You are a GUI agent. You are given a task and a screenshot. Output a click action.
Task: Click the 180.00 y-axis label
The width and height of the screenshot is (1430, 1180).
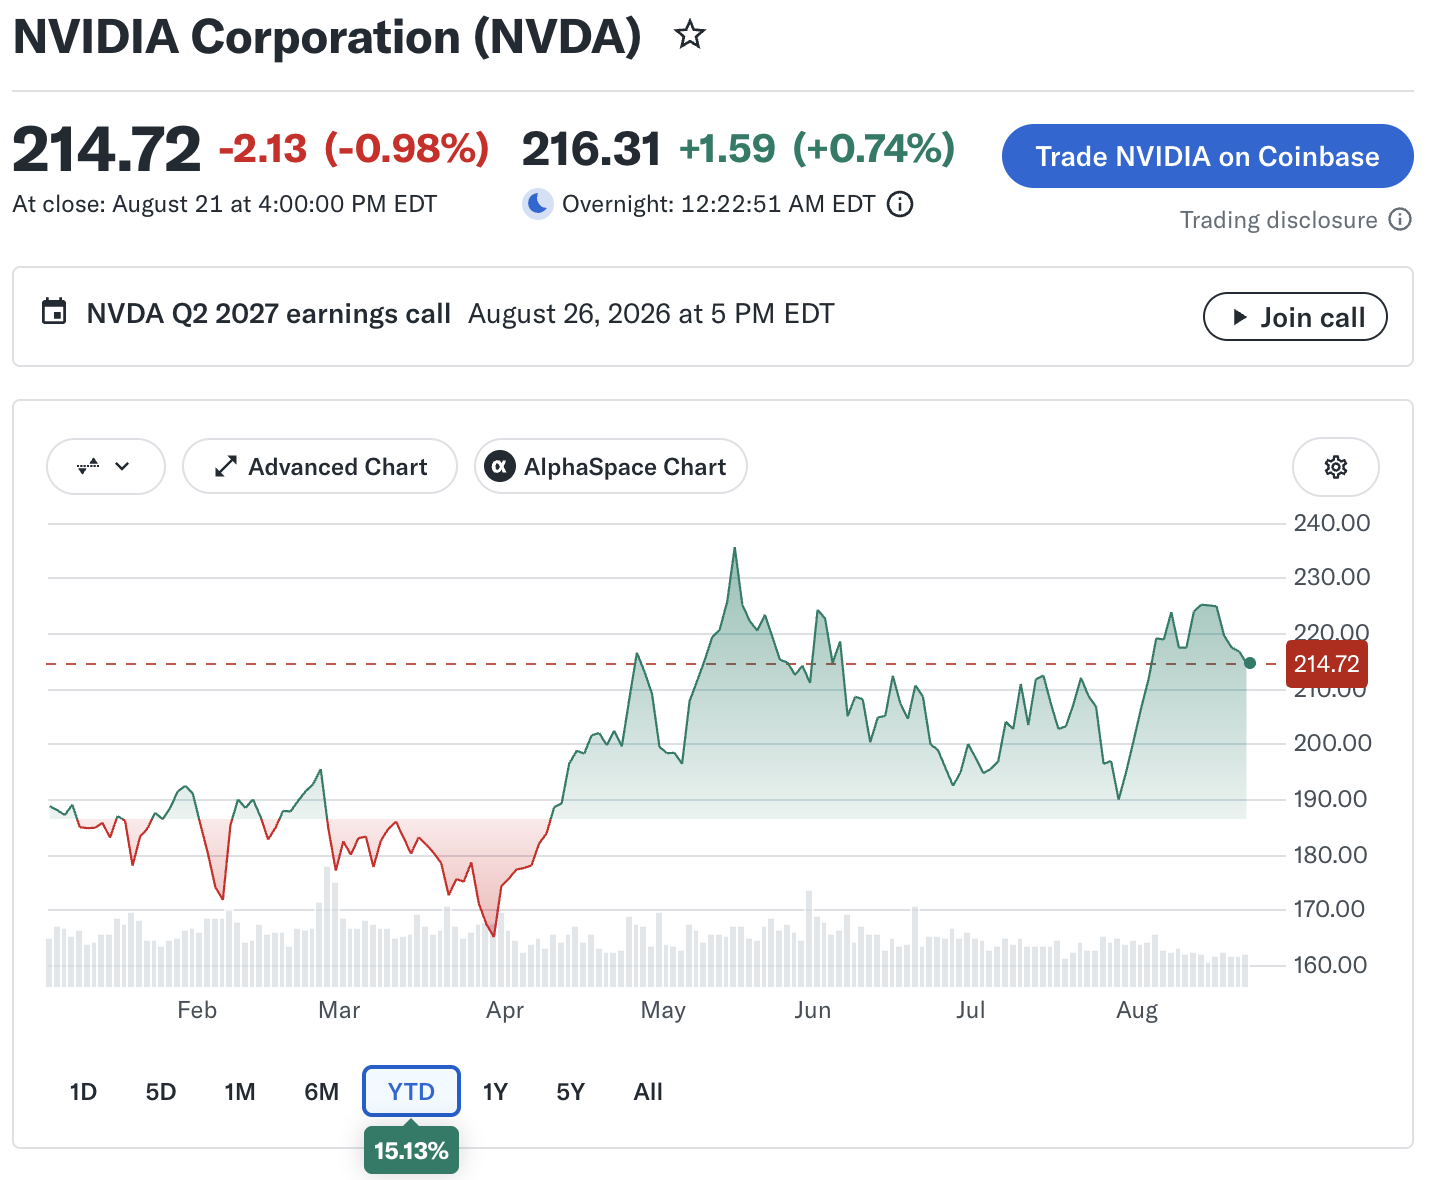click(x=1332, y=855)
